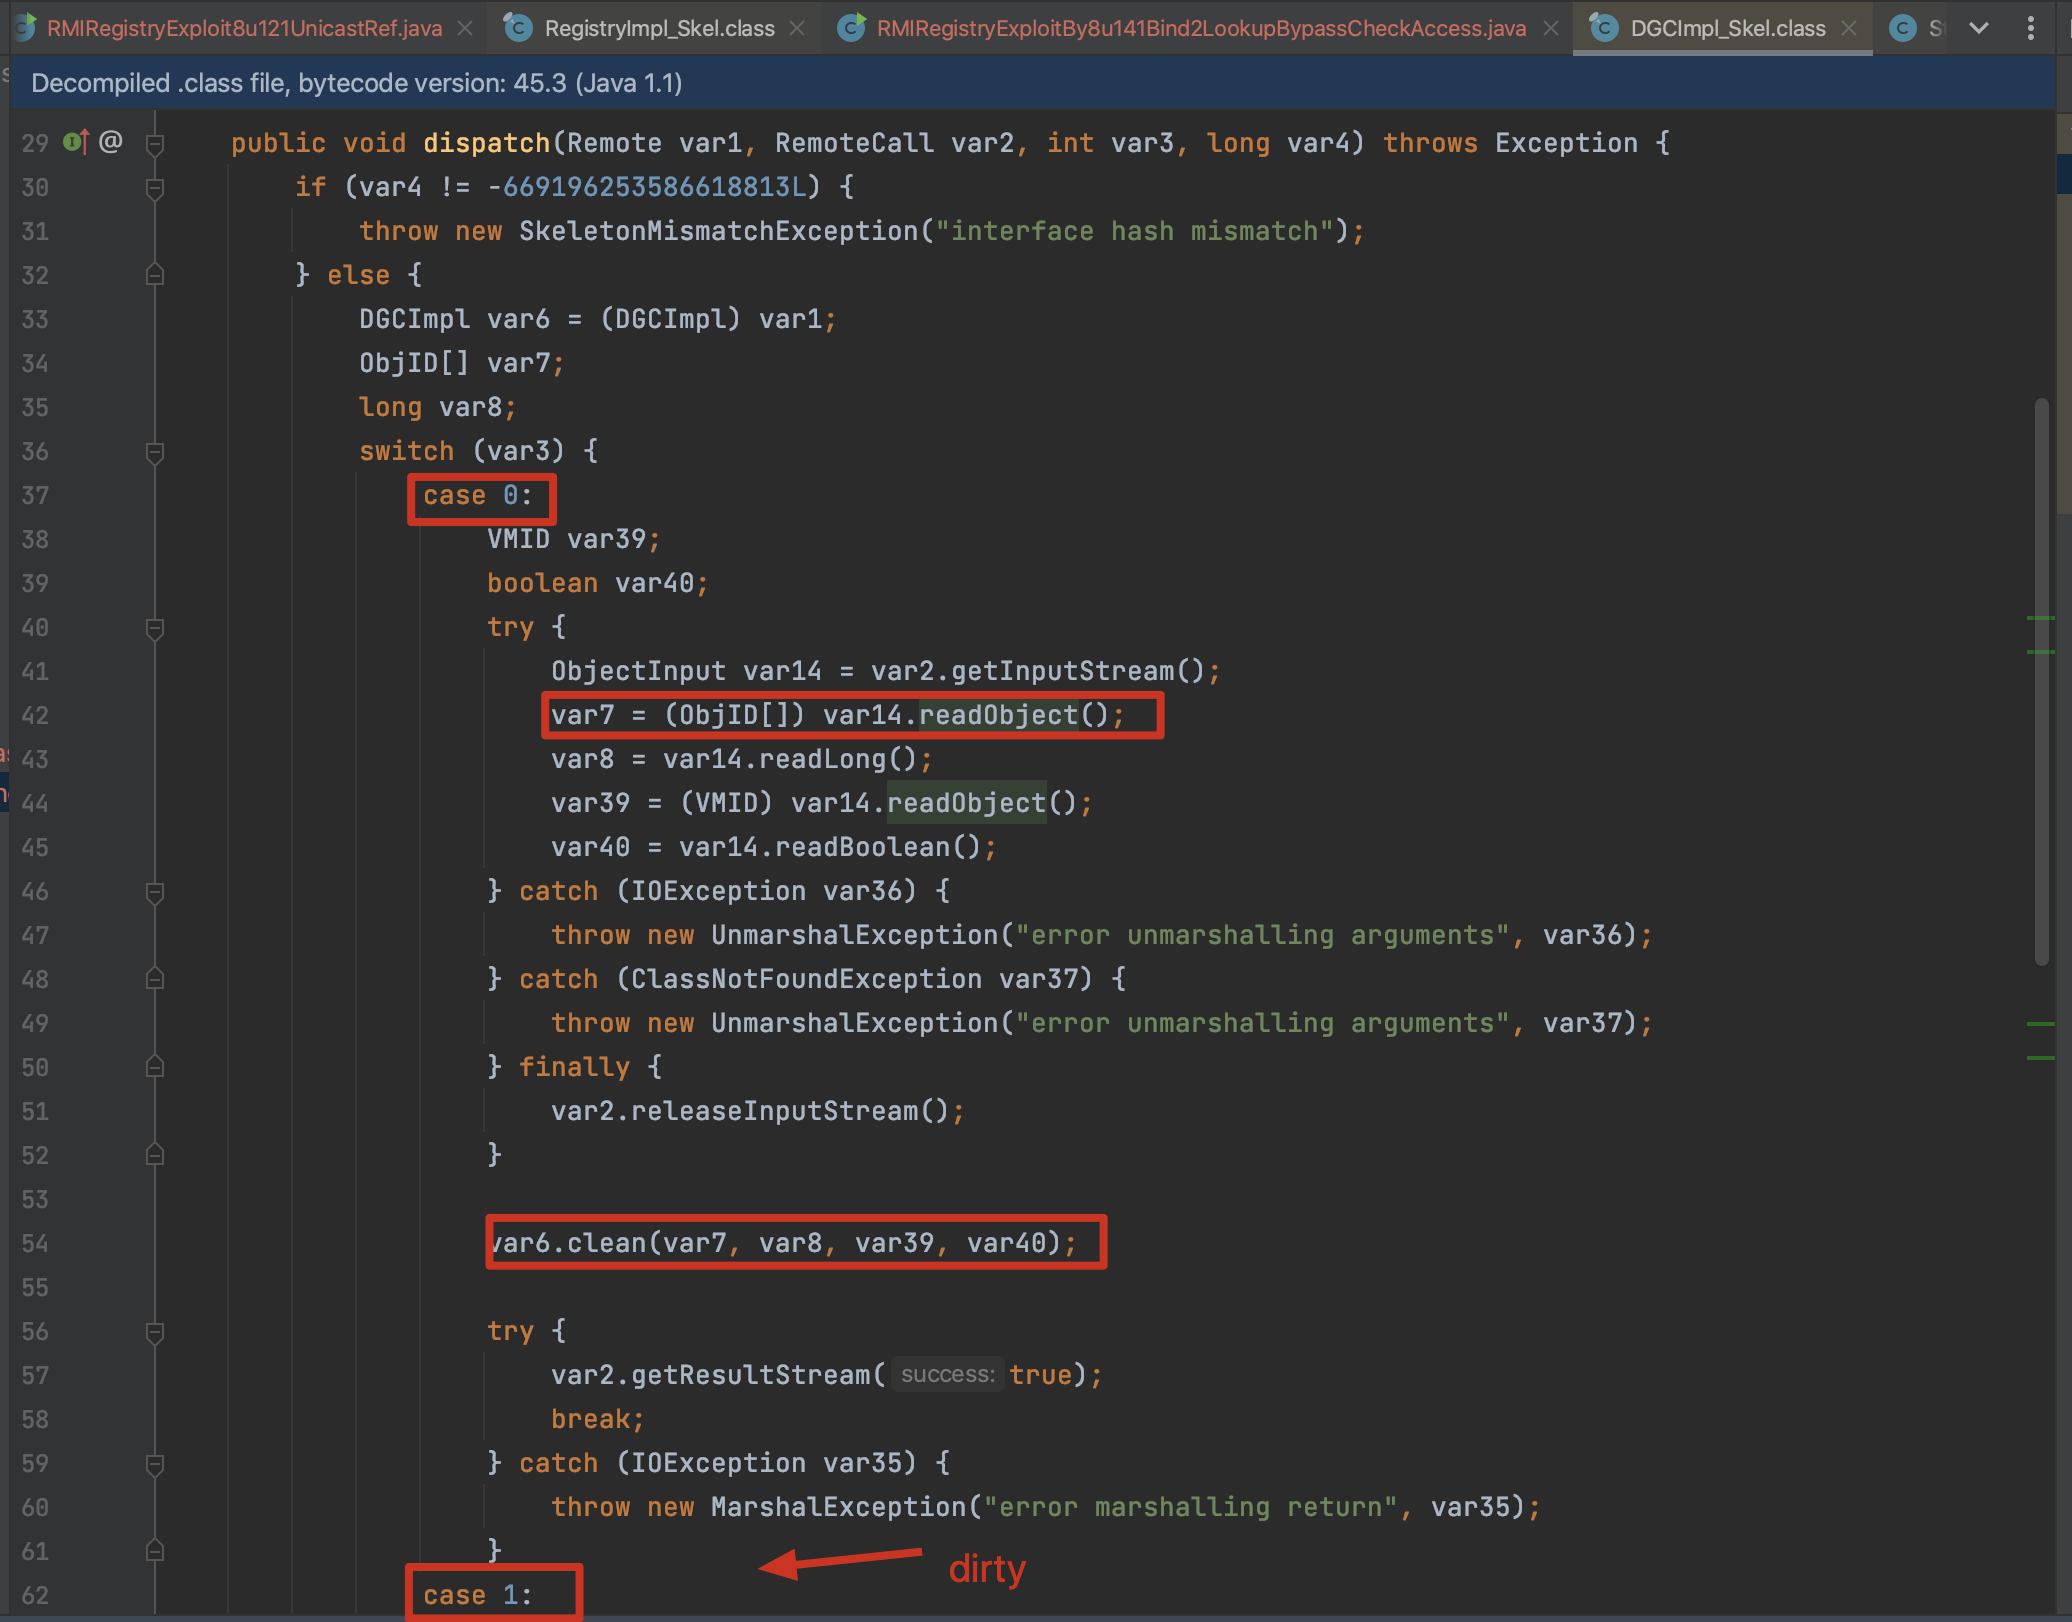Click var6.clean call on line 54
2072x1622 pixels.
782,1243
